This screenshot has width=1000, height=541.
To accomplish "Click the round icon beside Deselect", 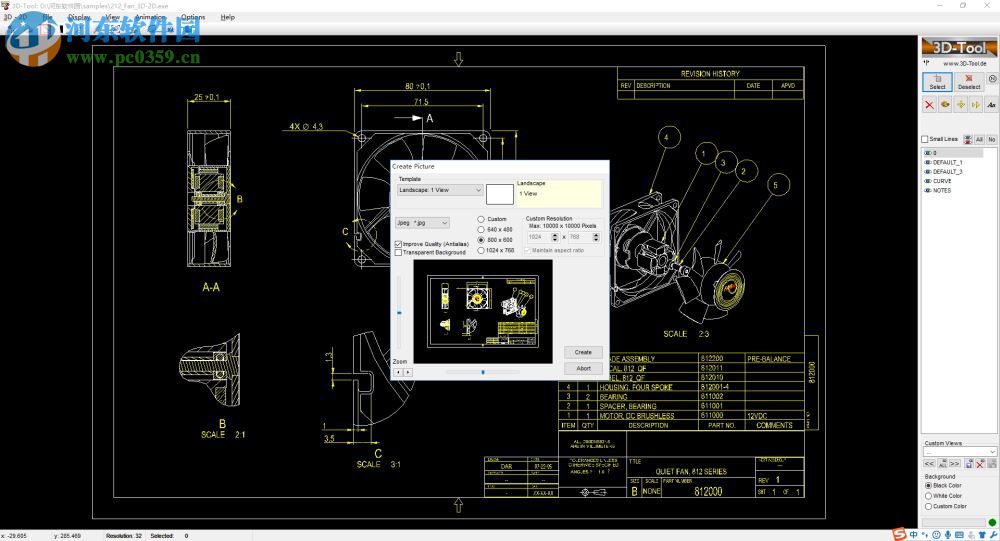I will pos(992,78).
